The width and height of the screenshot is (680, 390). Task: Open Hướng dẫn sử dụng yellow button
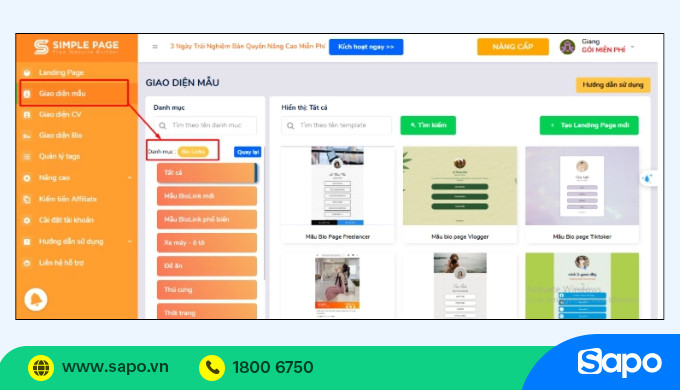click(x=613, y=85)
